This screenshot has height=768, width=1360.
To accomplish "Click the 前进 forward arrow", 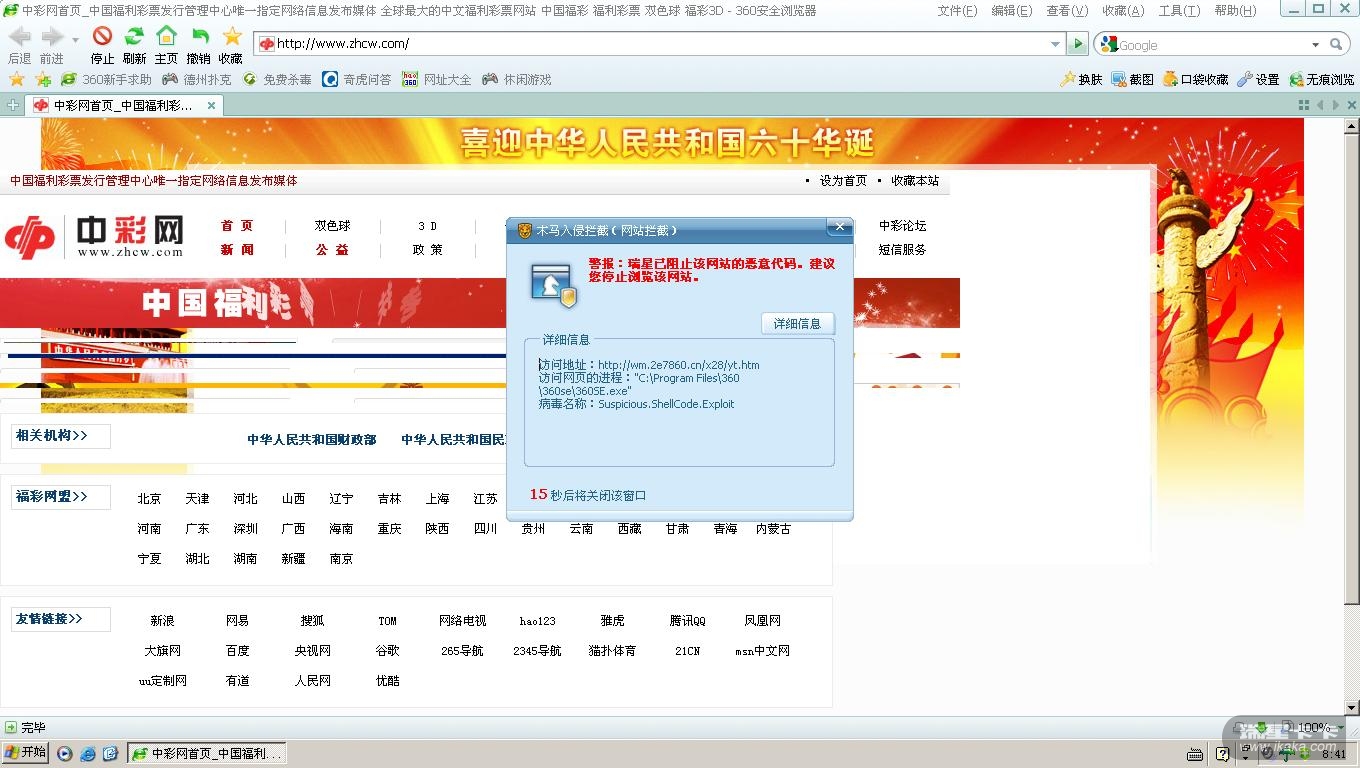I will pyautogui.click(x=52, y=38).
